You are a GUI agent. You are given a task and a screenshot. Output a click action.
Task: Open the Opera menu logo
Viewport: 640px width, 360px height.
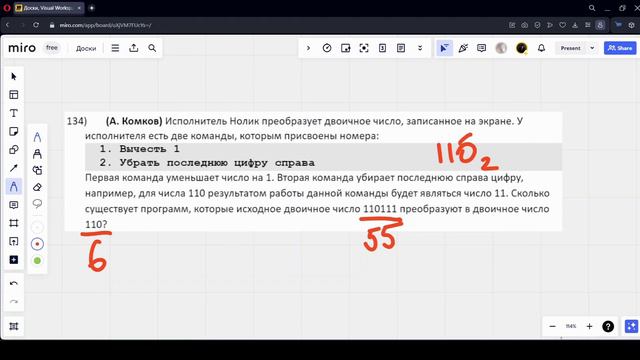[6, 8]
